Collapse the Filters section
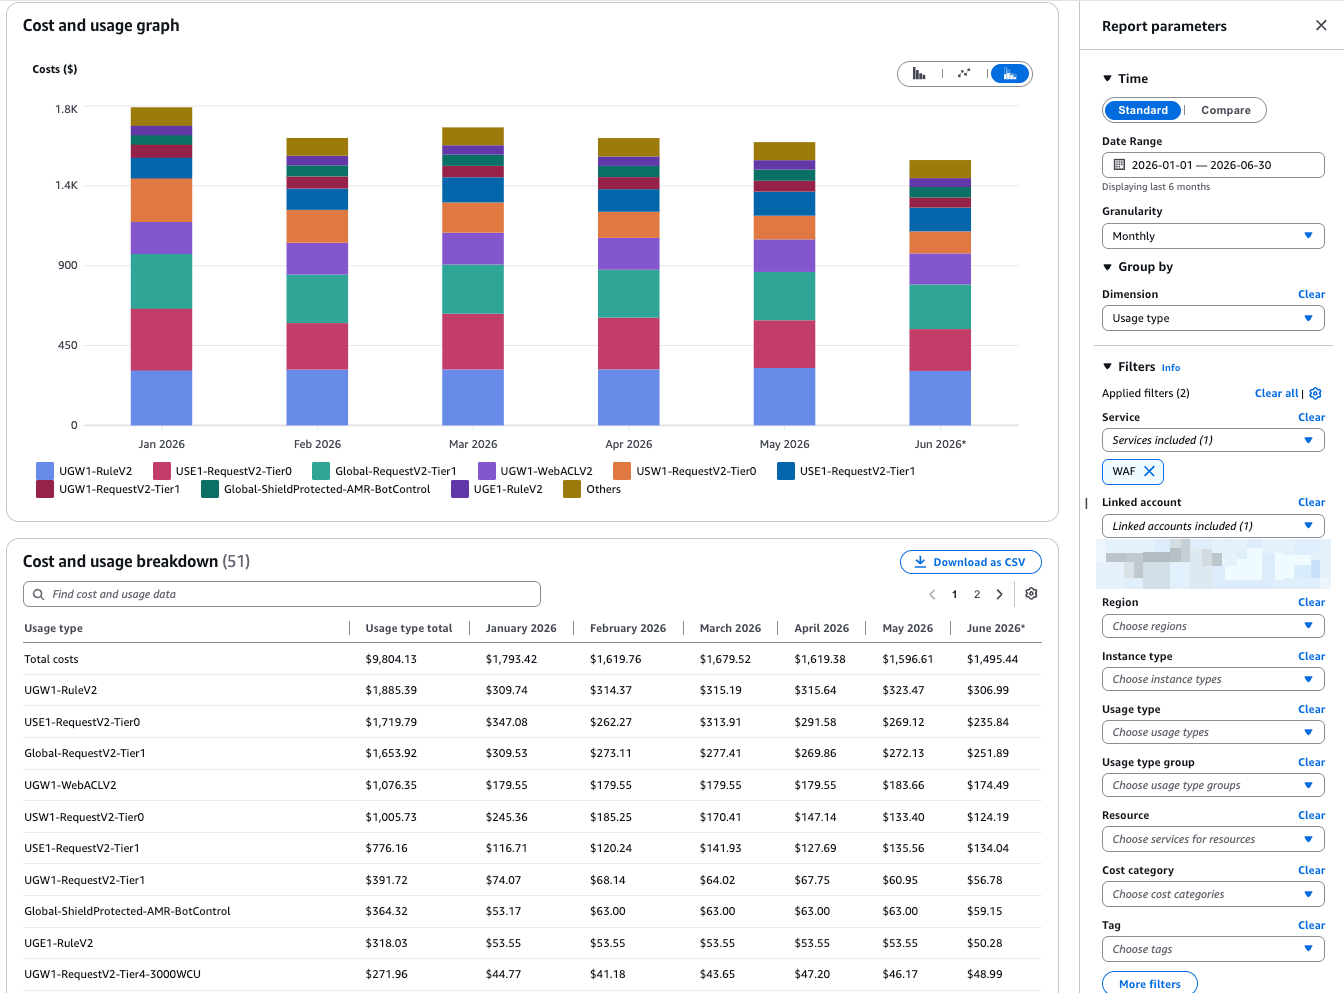The height and width of the screenshot is (993, 1344). pos(1107,367)
